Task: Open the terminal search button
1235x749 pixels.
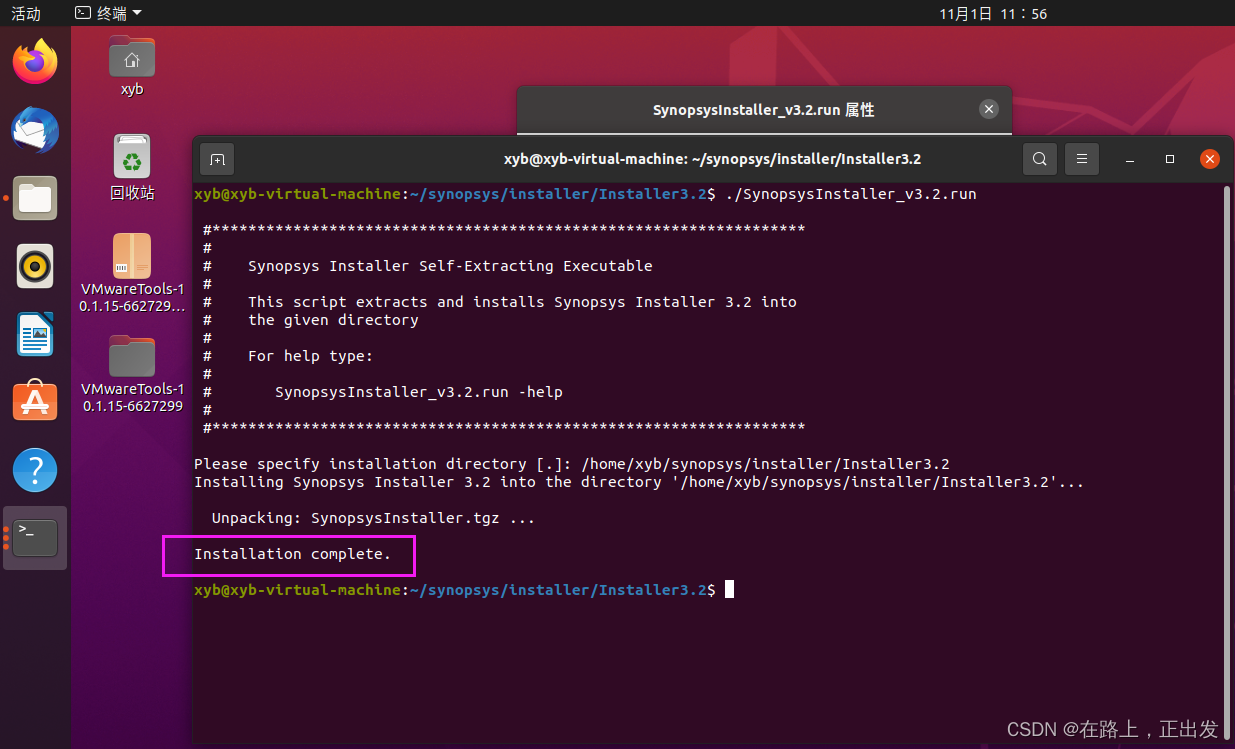Action: coord(1039,158)
